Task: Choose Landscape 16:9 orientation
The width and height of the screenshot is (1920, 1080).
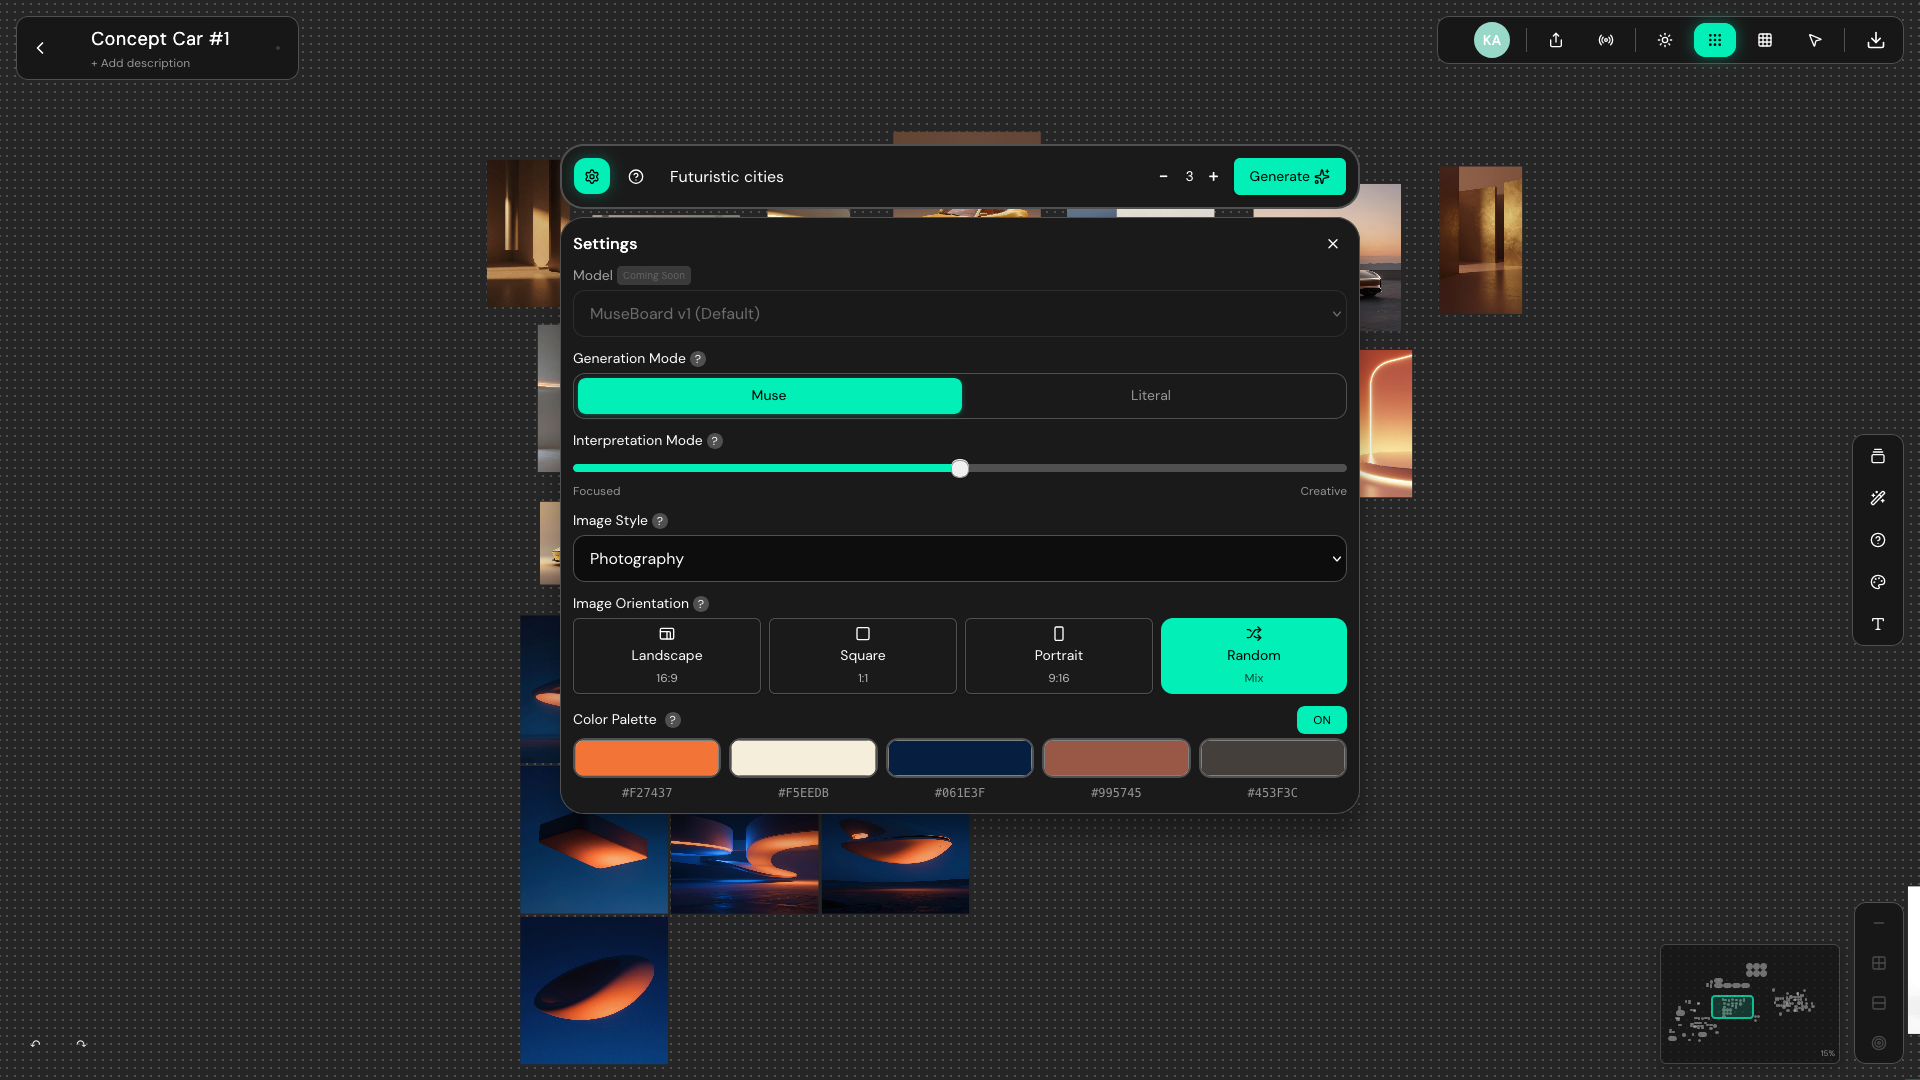Action: (667, 656)
